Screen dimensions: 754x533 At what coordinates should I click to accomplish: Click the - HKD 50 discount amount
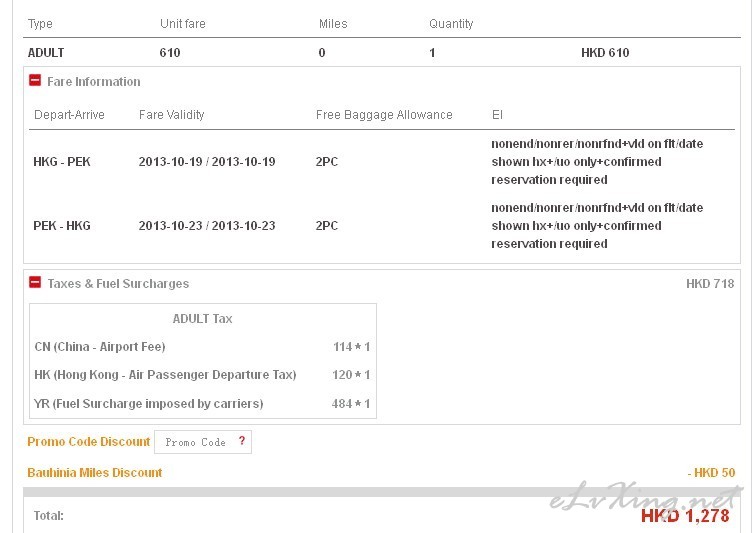click(x=711, y=472)
